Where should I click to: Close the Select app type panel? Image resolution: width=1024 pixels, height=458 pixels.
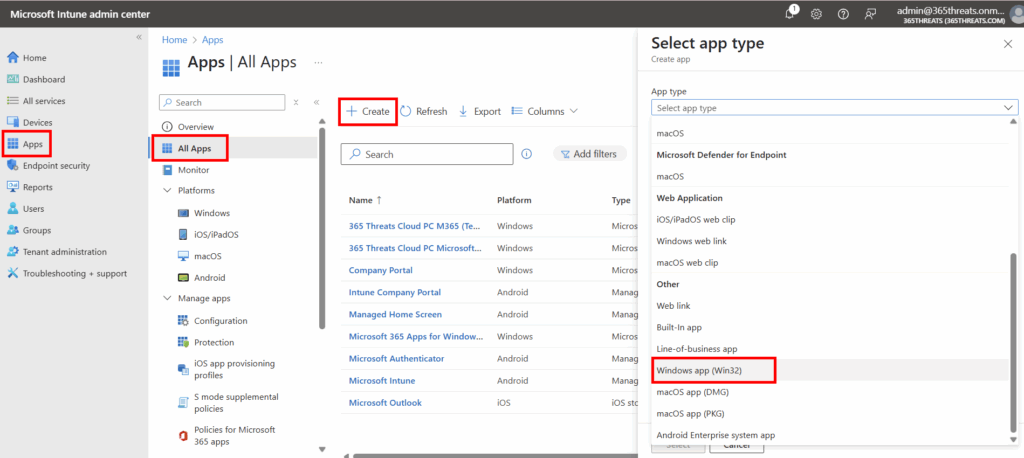(1008, 44)
